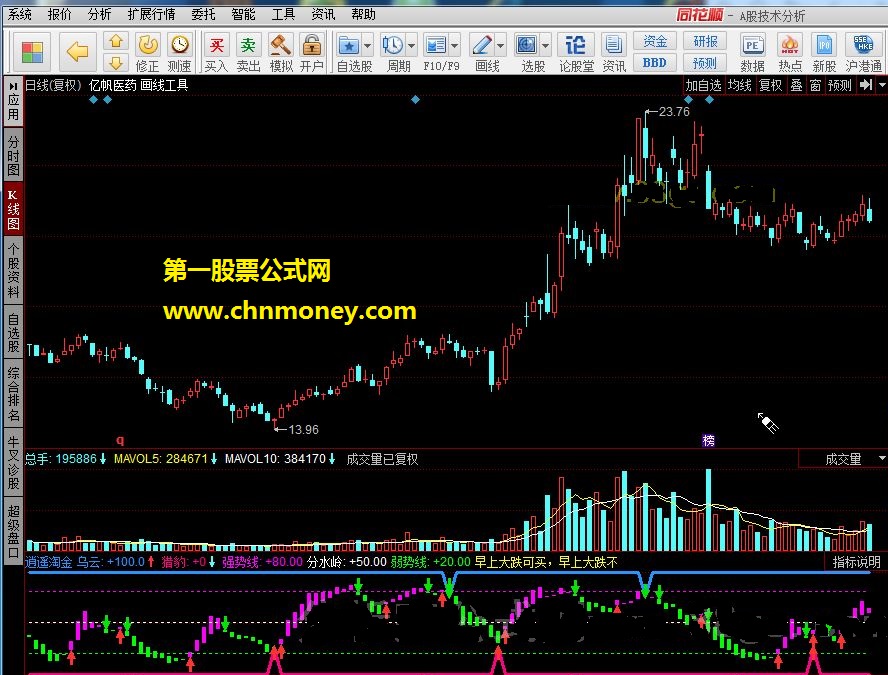Screen dimensions: 888x675
Task: Expand the 周期 period dropdown arrow
Action: click(x=411, y=46)
